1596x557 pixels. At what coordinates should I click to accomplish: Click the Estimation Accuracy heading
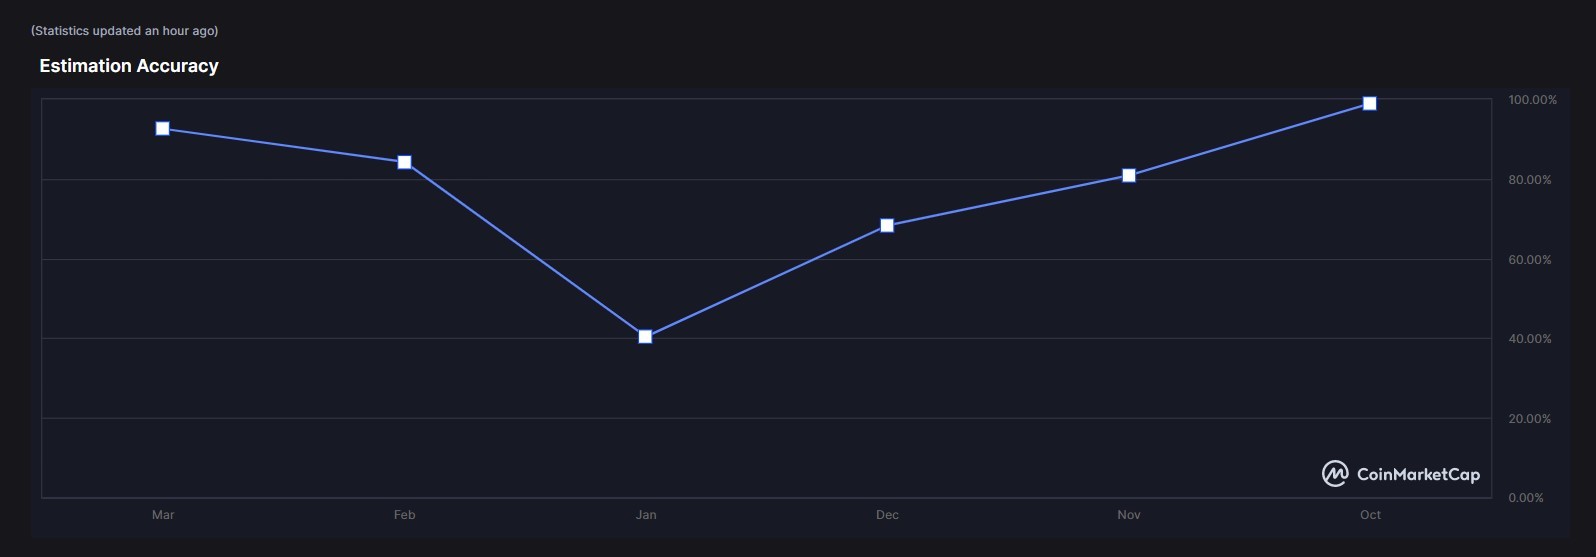pos(129,66)
